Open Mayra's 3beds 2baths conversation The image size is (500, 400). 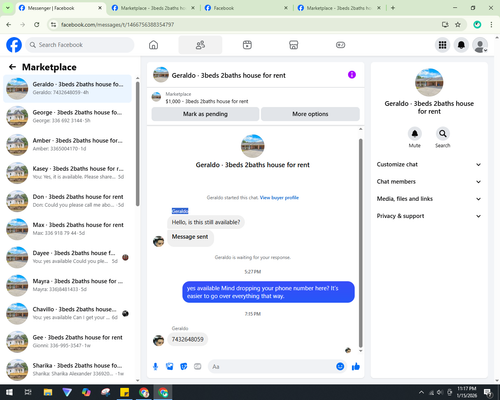tap(68, 285)
